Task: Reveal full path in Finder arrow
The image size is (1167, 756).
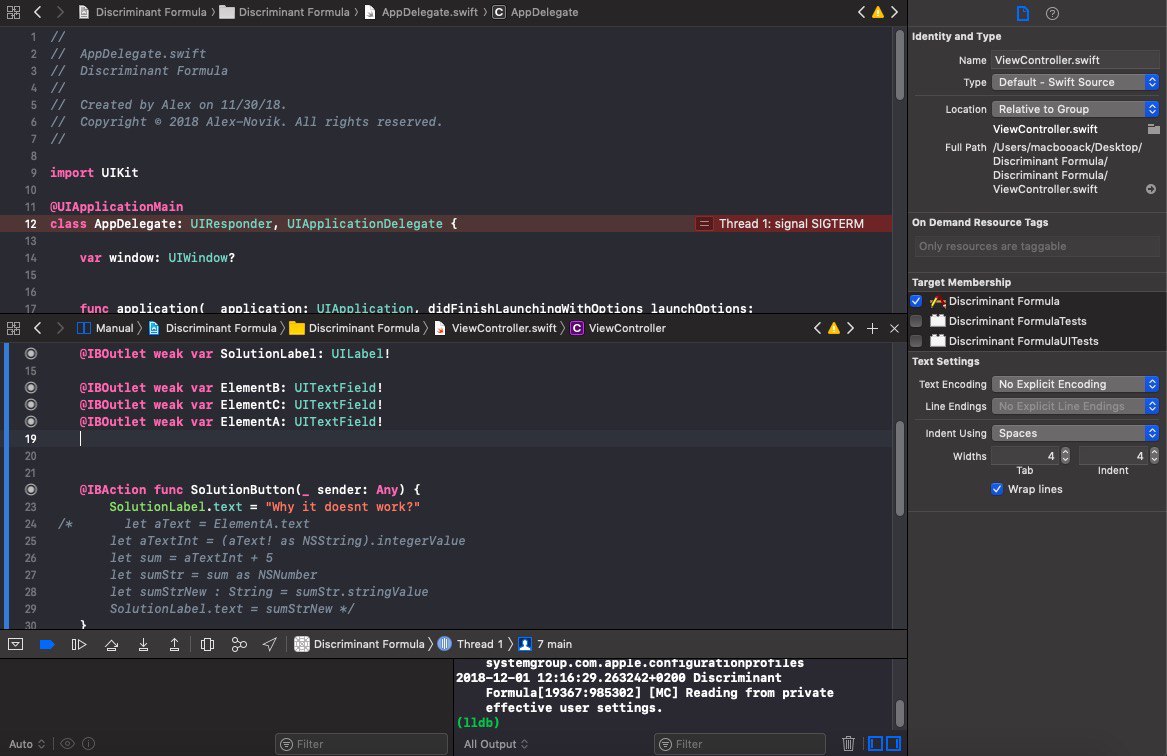Action: point(1151,189)
